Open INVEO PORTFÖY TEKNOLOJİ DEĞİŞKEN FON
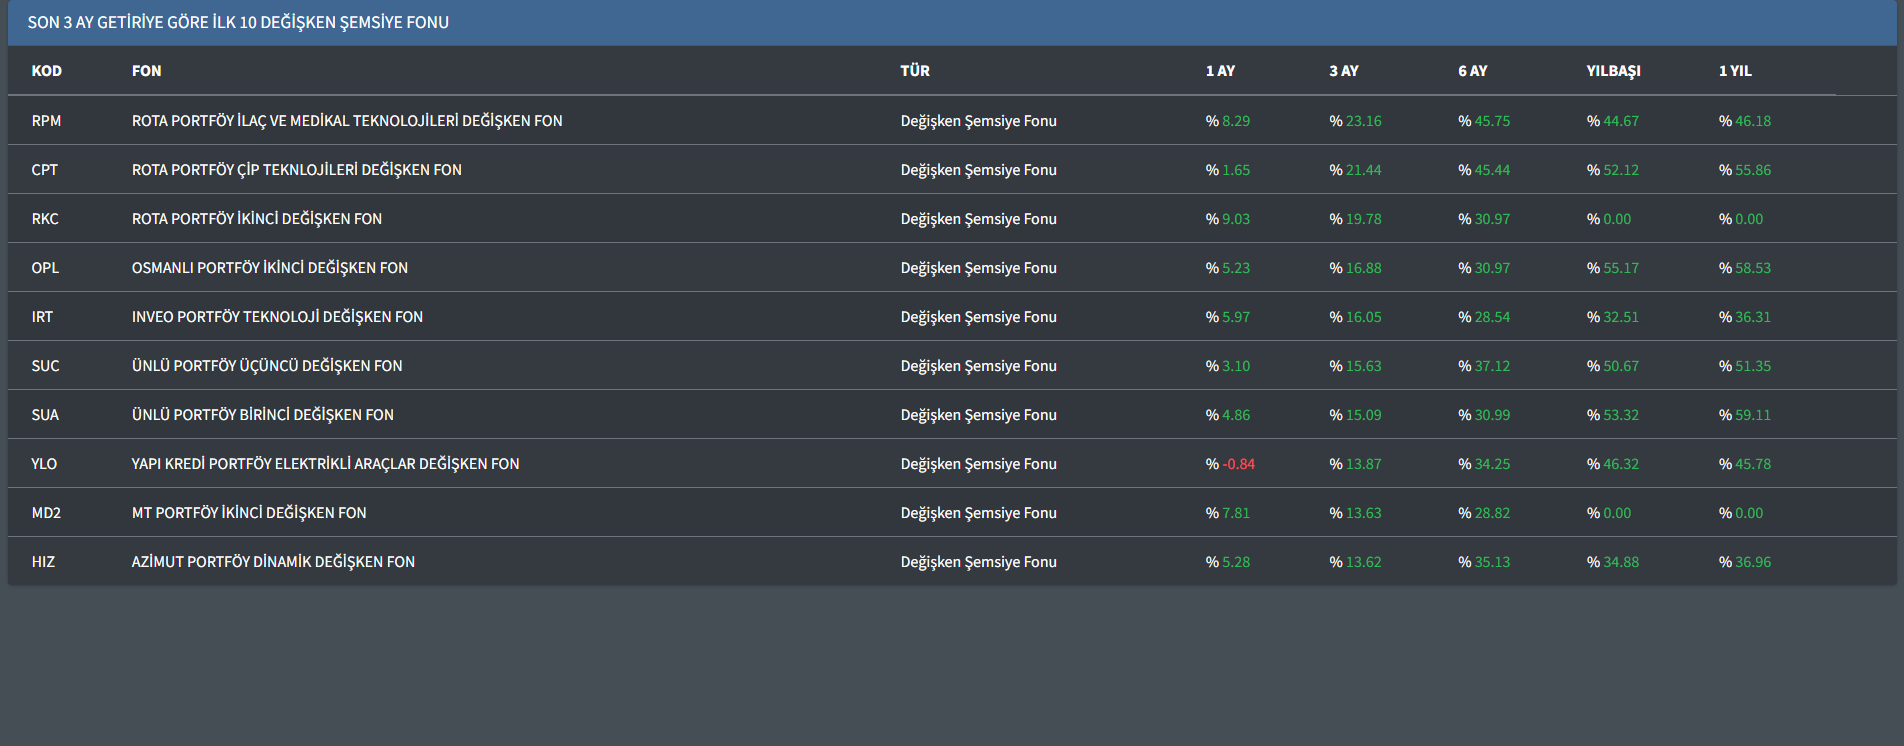This screenshot has height=746, width=1904. (277, 317)
